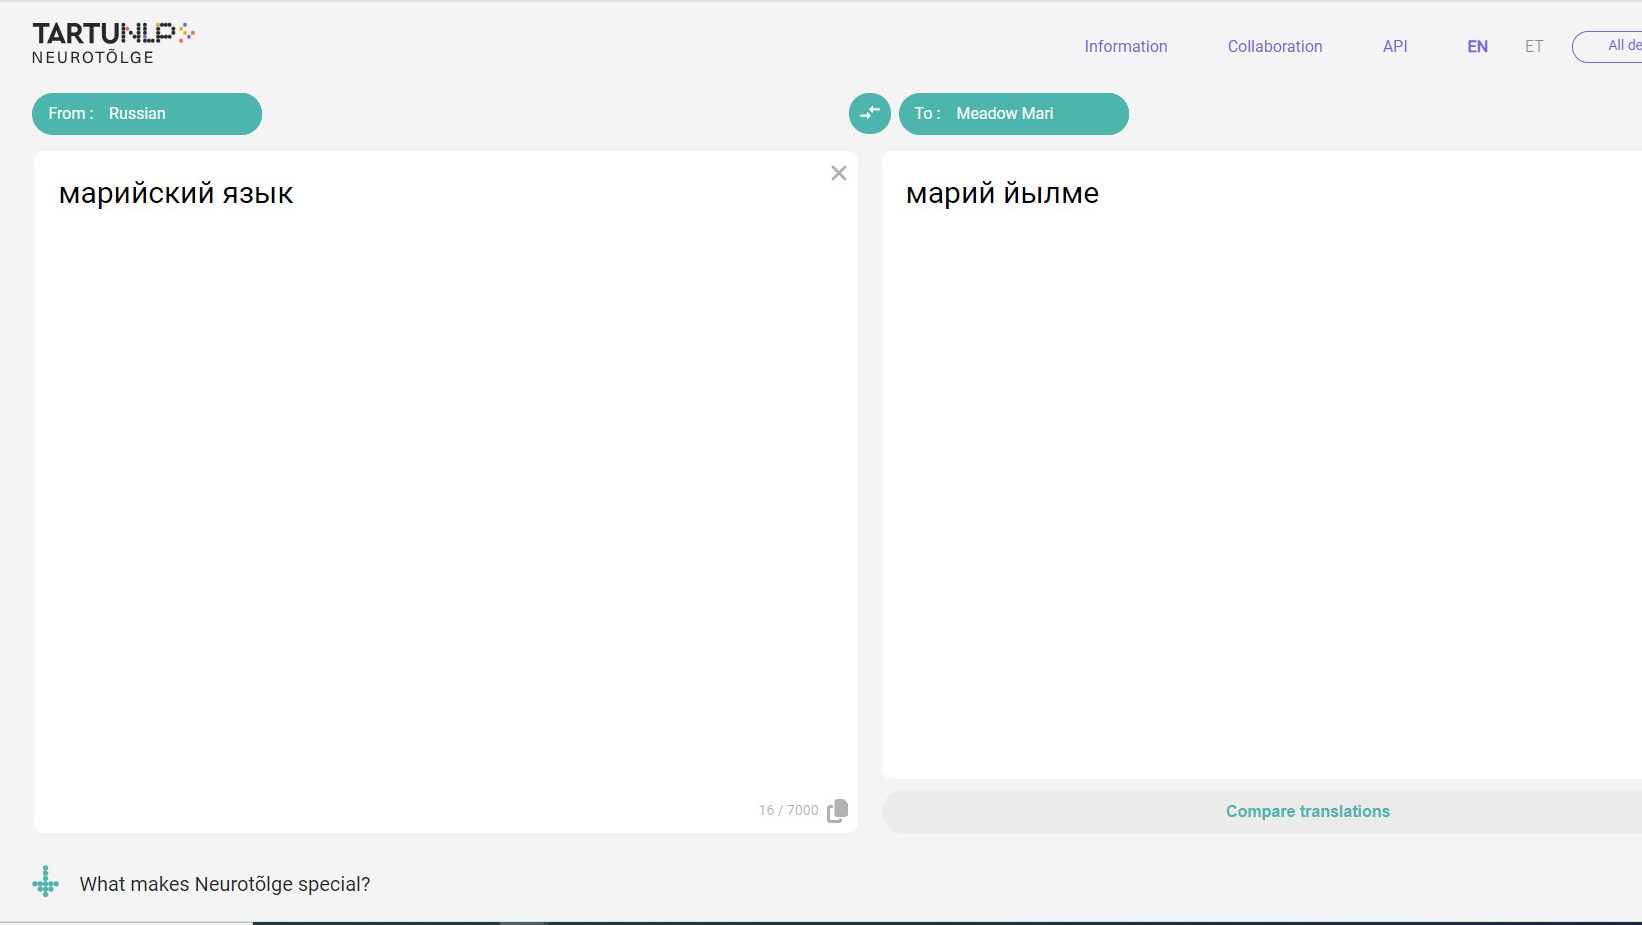Copy the input text to clipboard
Image resolution: width=1642 pixels, height=925 pixels.
[x=837, y=811]
